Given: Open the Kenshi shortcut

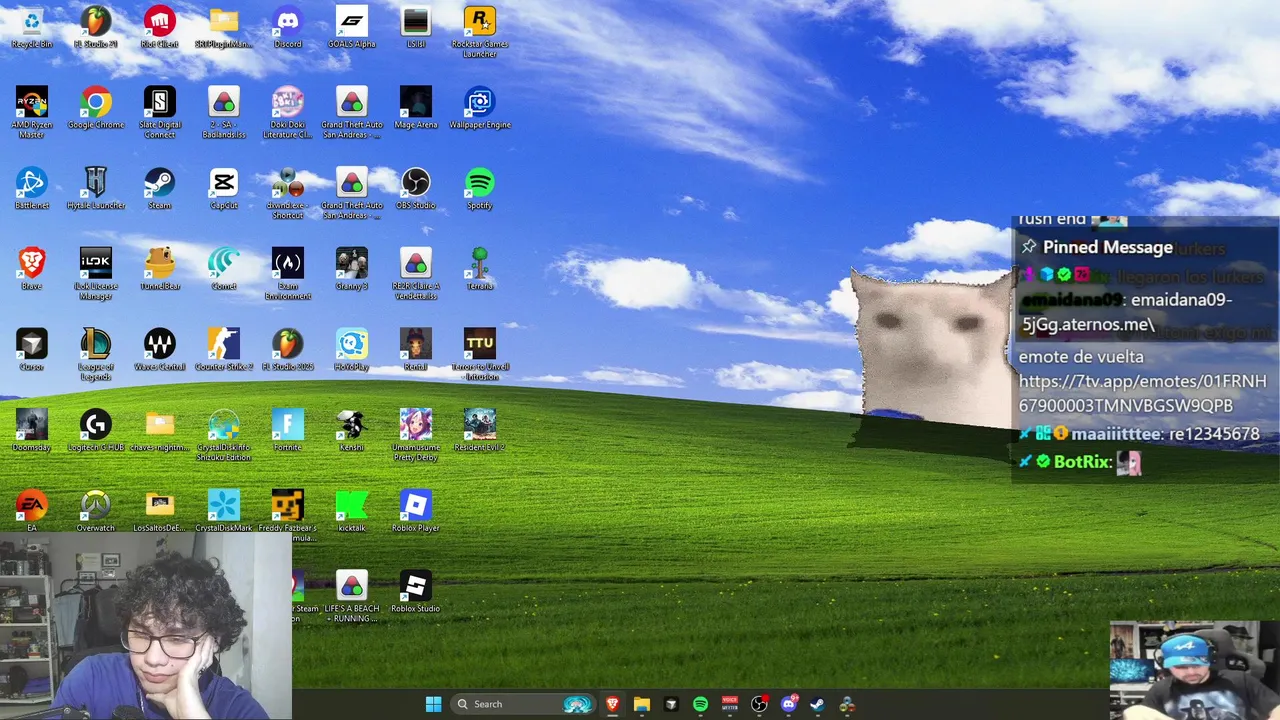Looking at the screenshot, I should click(352, 430).
